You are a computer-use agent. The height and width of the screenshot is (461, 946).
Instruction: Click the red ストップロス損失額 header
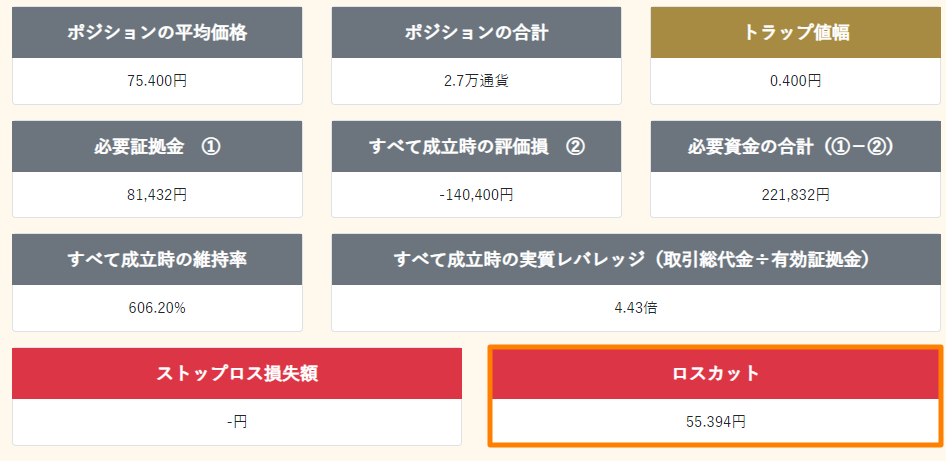(237, 374)
